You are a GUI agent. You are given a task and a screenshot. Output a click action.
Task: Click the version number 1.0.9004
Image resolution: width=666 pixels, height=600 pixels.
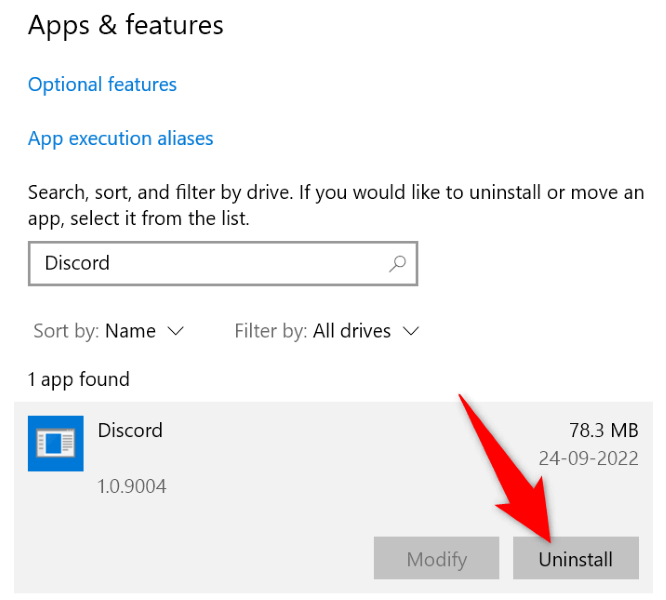pyautogui.click(x=132, y=487)
